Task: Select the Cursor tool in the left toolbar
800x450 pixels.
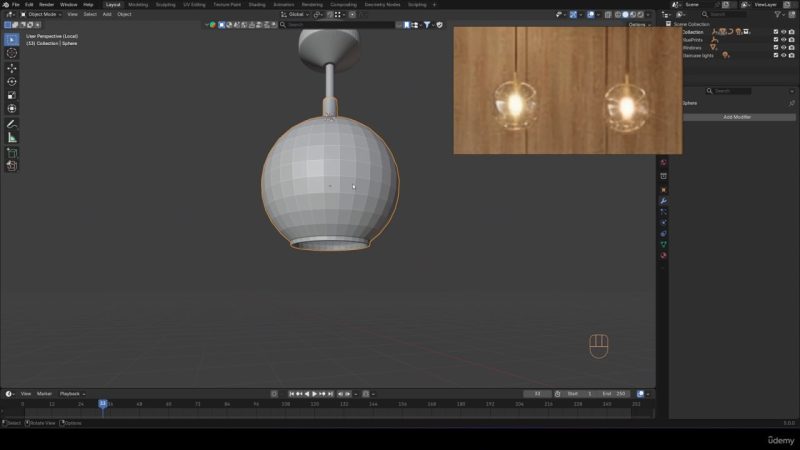Action: click(12, 53)
